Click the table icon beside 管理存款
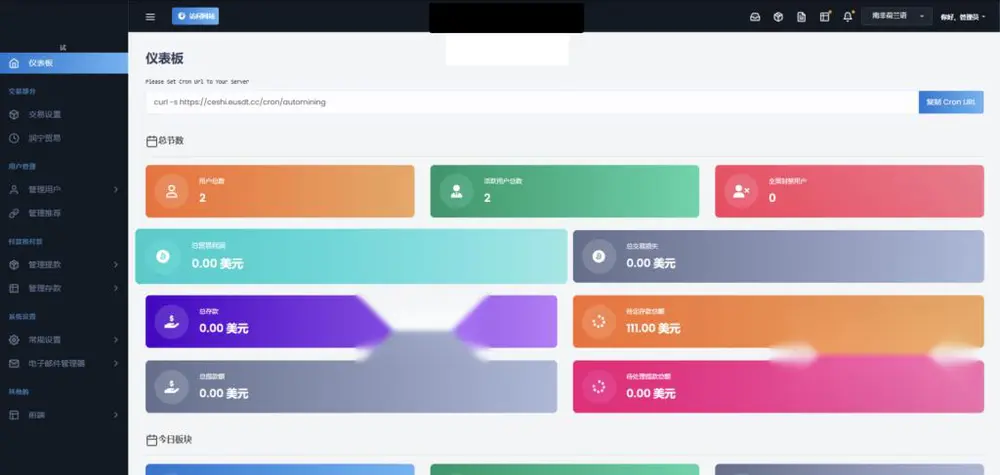The width and height of the screenshot is (1000, 475). click(x=14, y=288)
